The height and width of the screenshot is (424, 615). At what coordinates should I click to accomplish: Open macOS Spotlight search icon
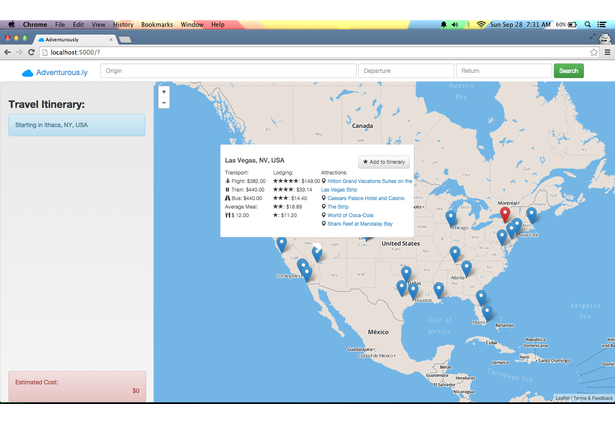tap(588, 24)
